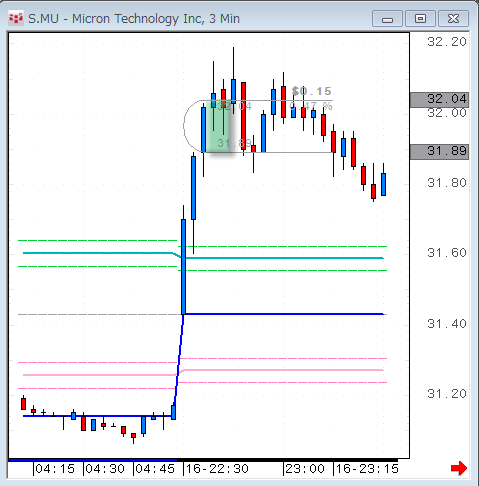Click the 32.20 price axis label
Viewport: 479px width, 486px height.
tap(447, 42)
